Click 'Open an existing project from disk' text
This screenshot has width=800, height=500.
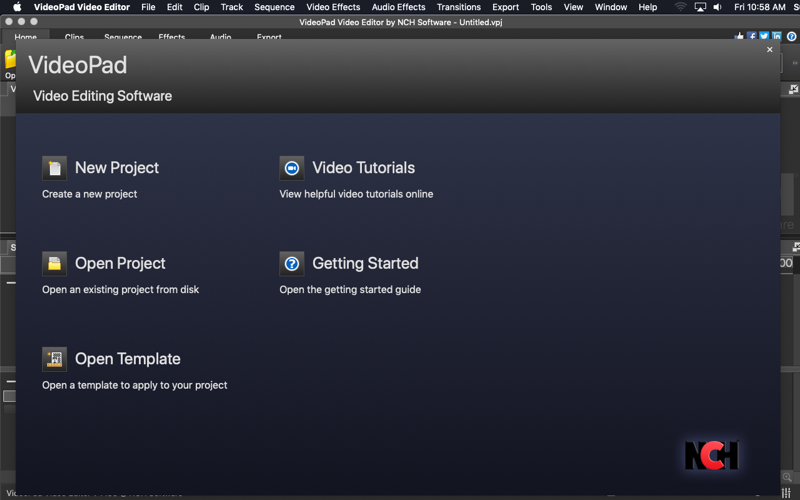pos(120,289)
